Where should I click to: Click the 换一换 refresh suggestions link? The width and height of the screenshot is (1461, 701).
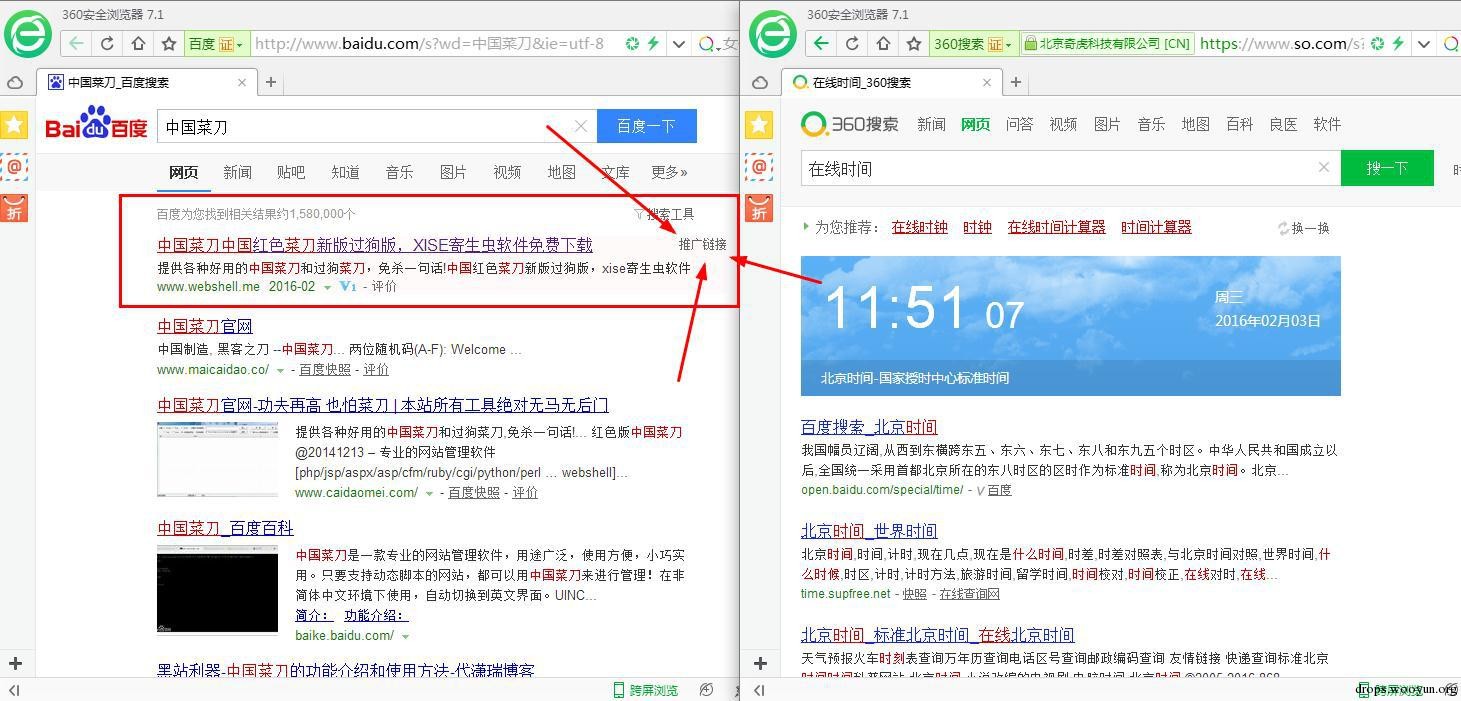click(1304, 228)
